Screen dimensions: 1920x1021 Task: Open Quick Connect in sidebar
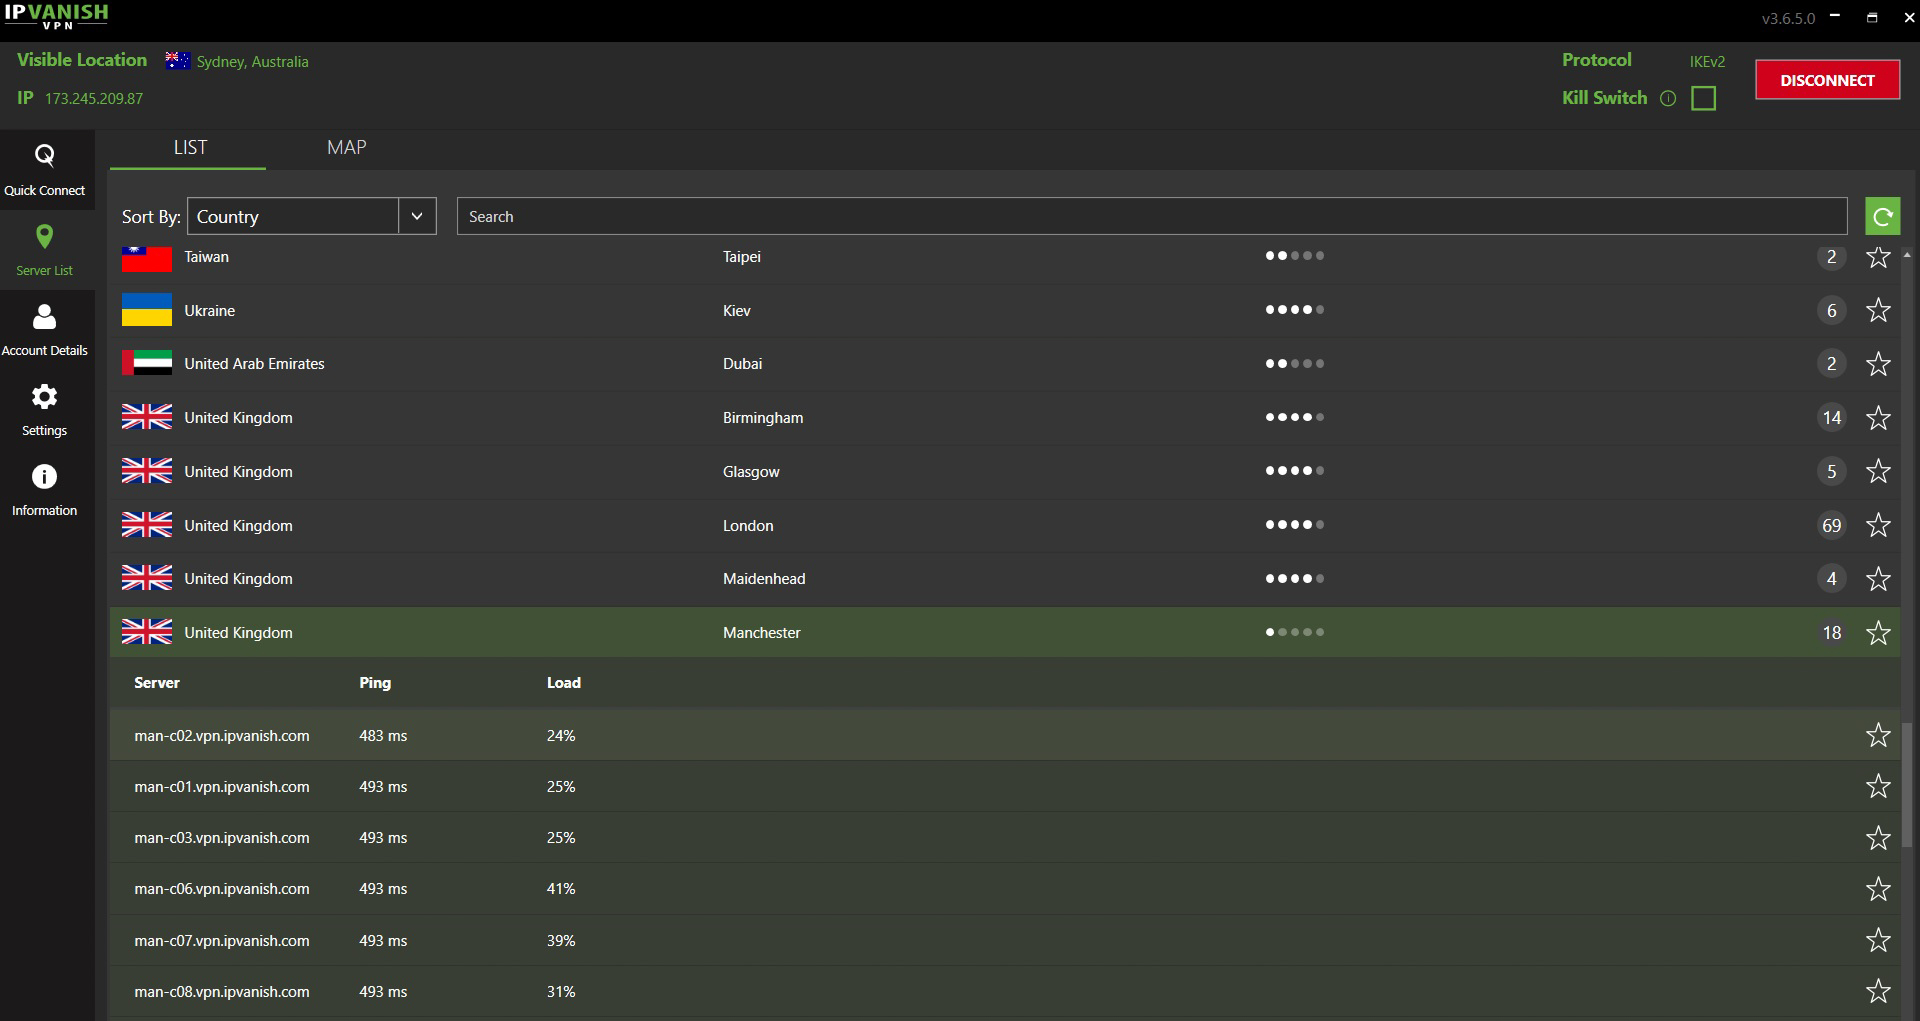(x=45, y=170)
